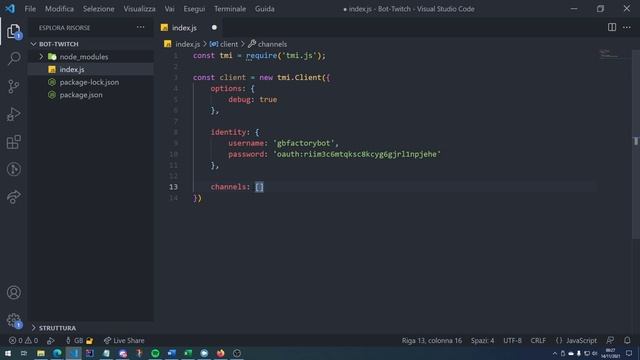
Task: Click client in the breadcrumb
Action: click(229, 44)
